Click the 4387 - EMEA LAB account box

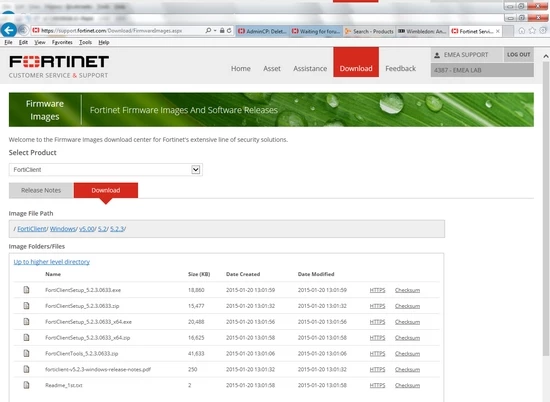tap(482, 70)
